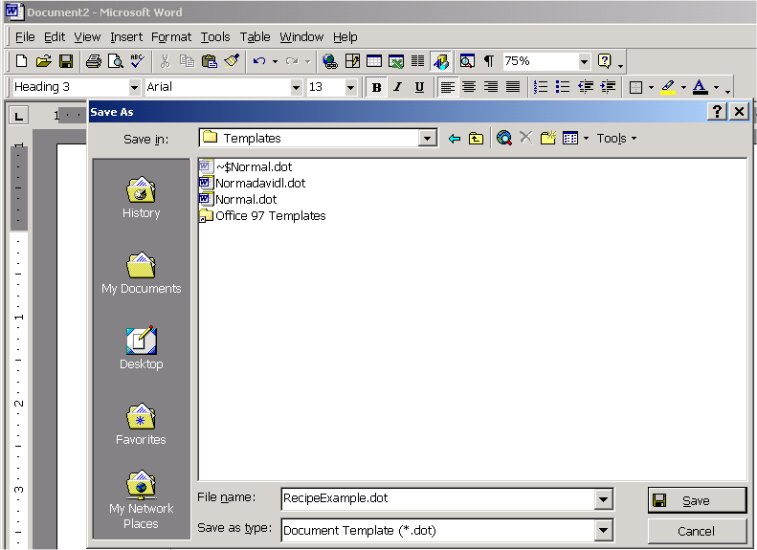Click Search the Web icon in dialog
Screen dimensions: 757x550
point(504,139)
